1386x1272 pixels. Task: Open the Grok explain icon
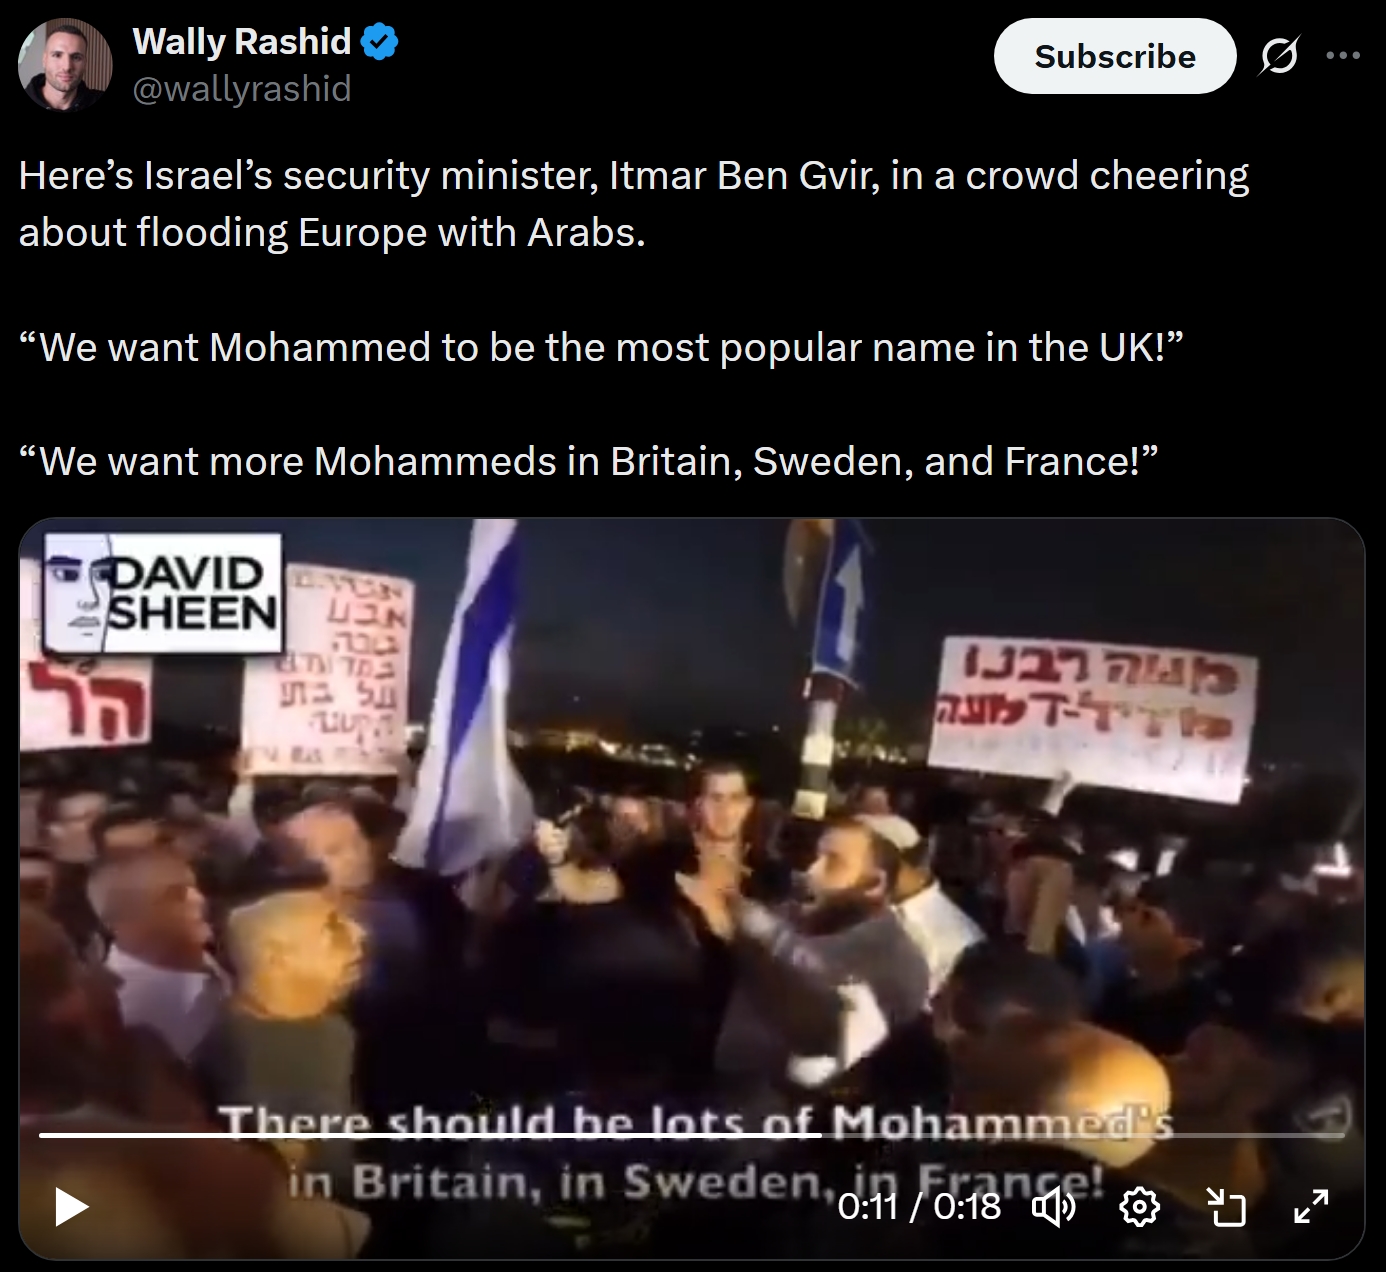[1280, 56]
